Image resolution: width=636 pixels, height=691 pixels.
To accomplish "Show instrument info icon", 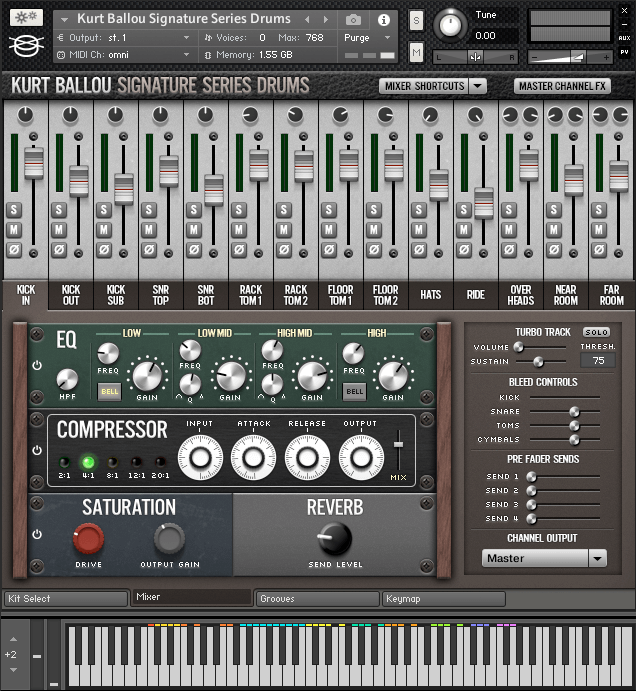I will click(x=384, y=20).
